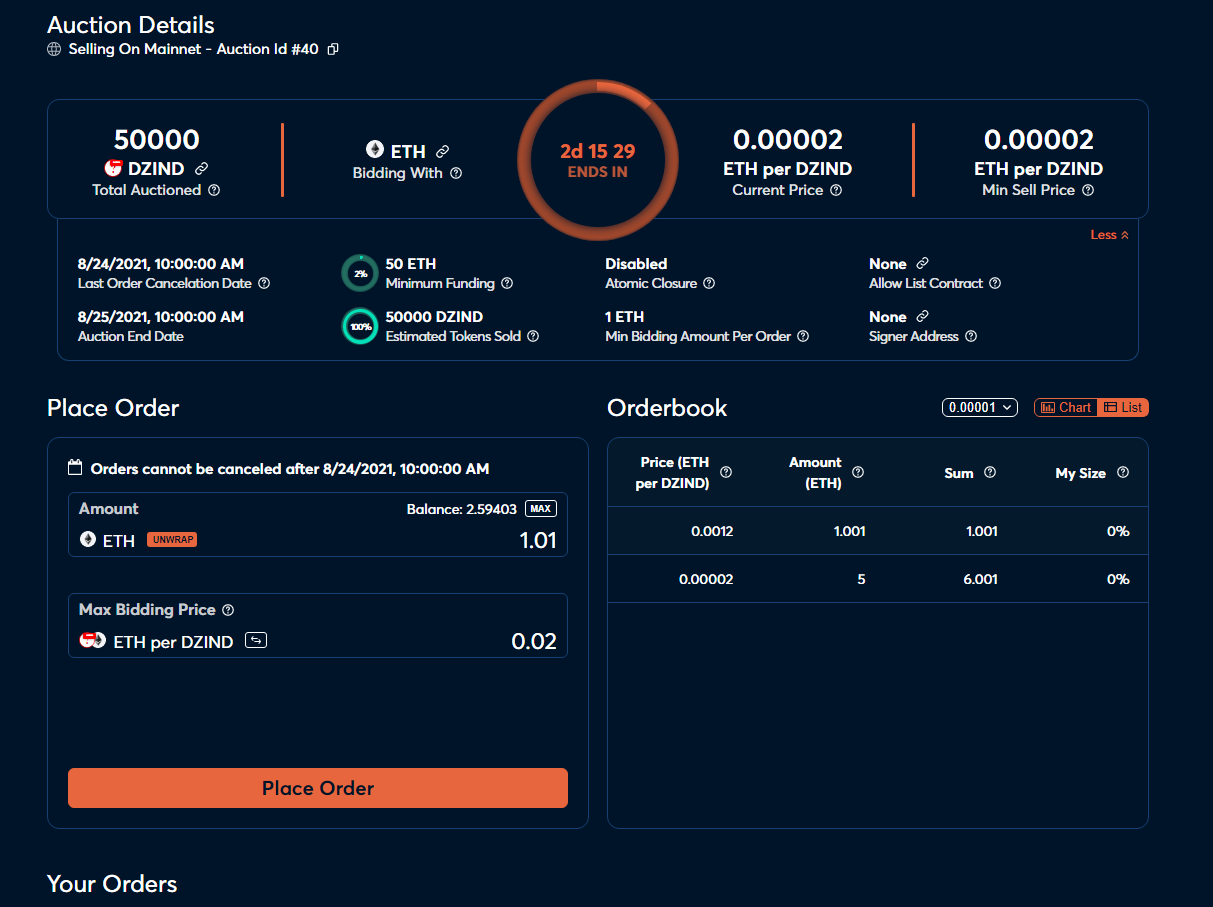This screenshot has width=1213, height=907.
Task: Show help for Min Bidding Amount Per Order
Action: point(803,336)
